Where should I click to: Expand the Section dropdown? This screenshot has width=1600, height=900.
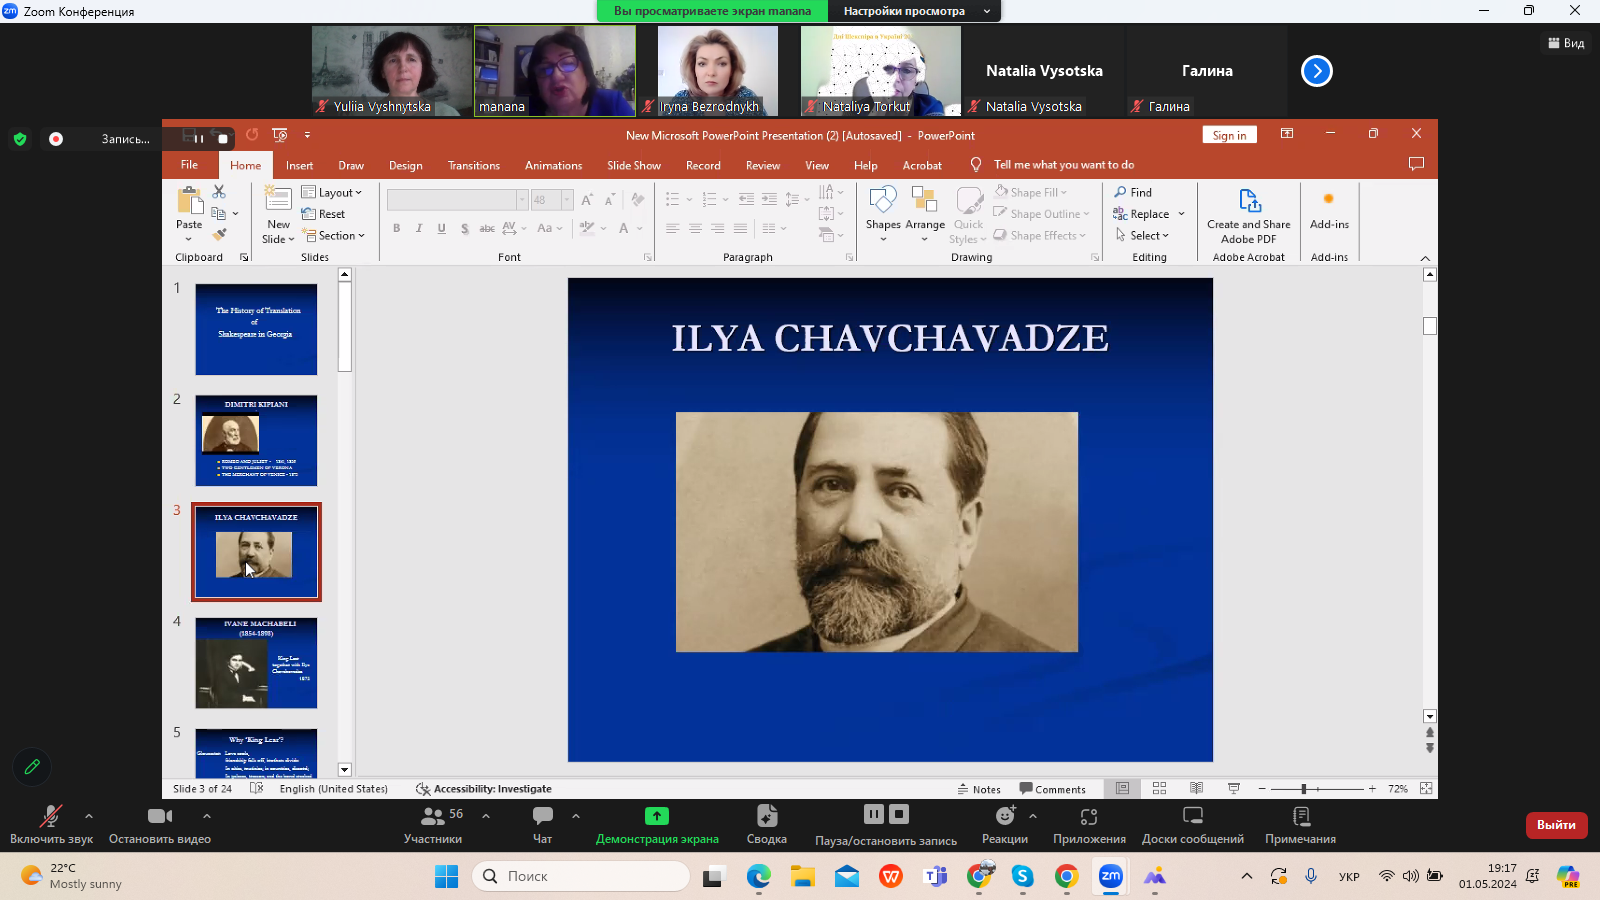pos(336,236)
